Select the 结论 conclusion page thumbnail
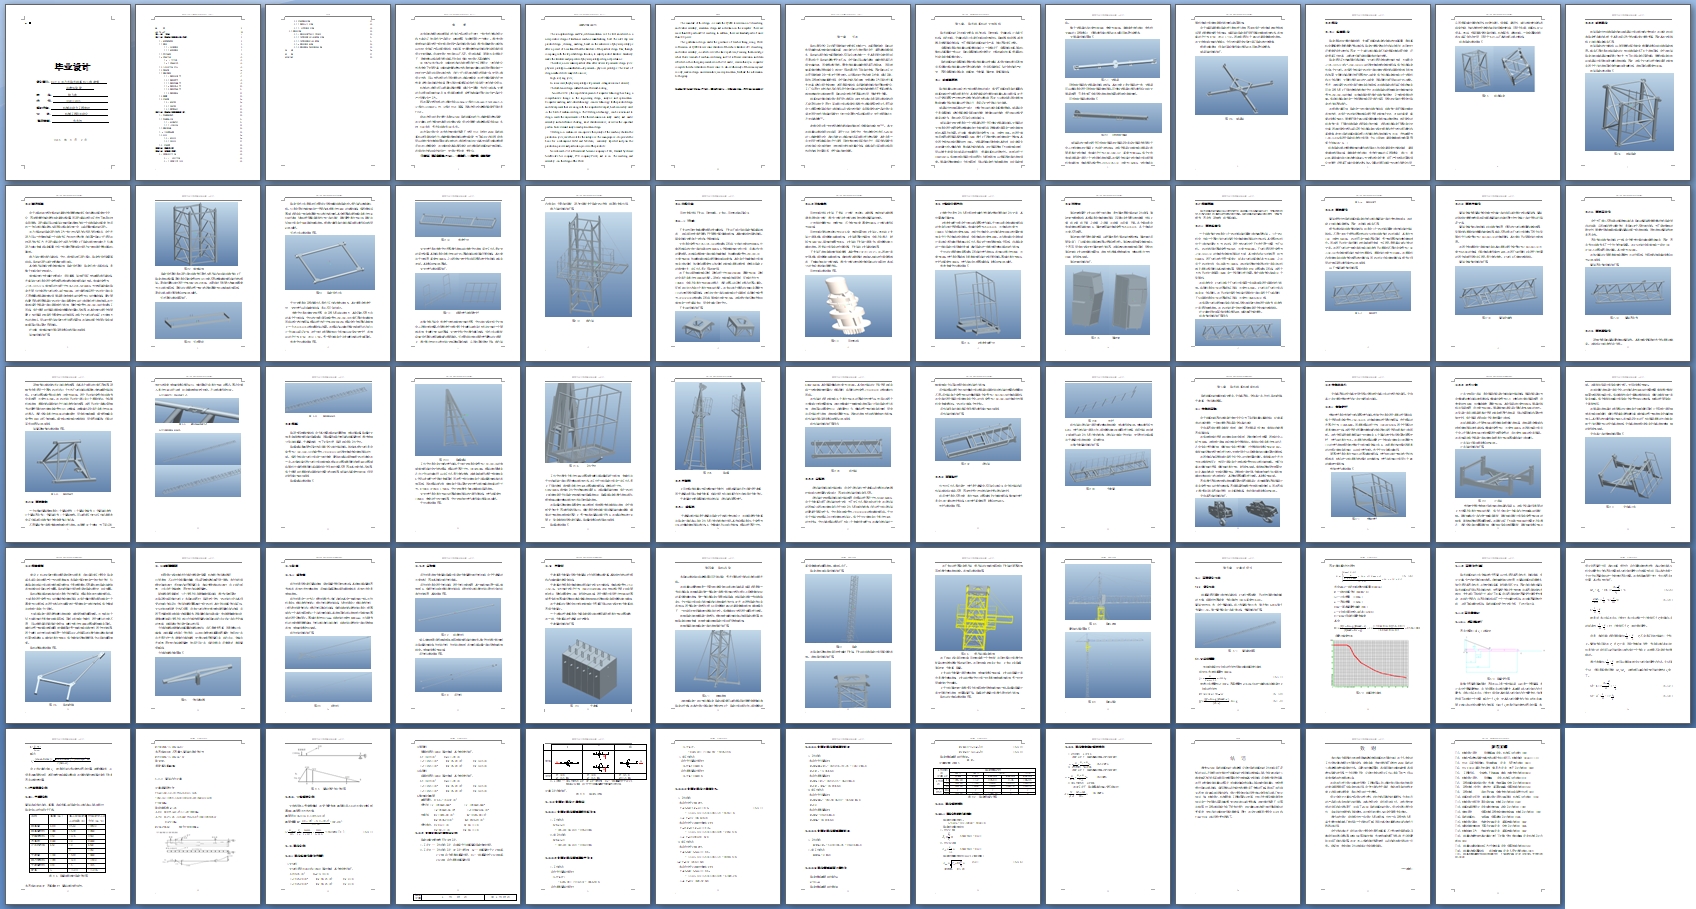The width and height of the screenshot is (1696, 909). click(x=1238, y=816)
